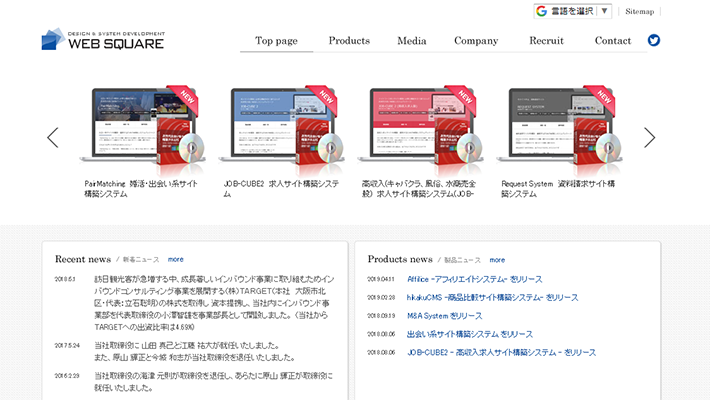Open PairMatching product thumbnail
Screen dimensions: 710x400
[142, 129]
